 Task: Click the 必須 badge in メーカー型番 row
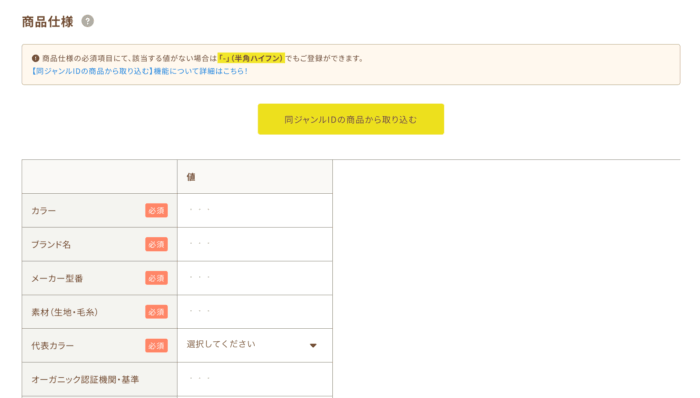click(x=156, y=278)
